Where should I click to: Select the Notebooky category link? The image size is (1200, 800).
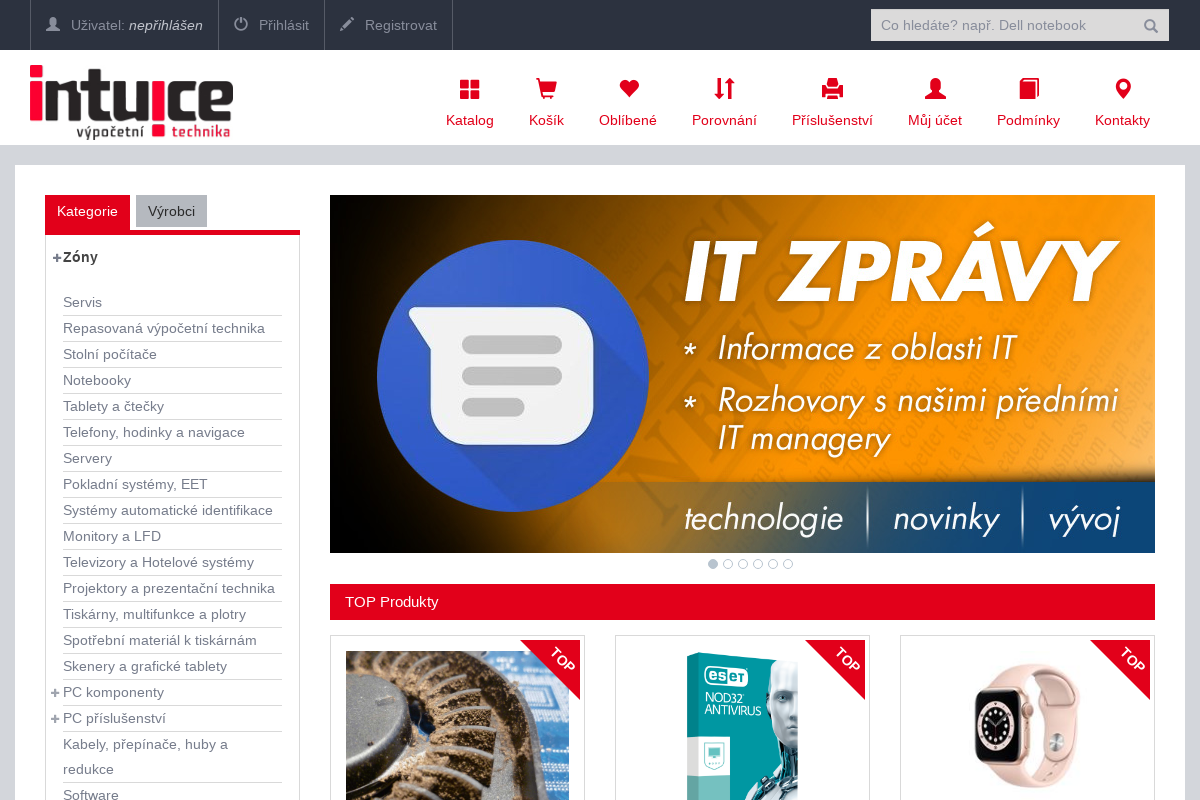(x=97, y=380)
